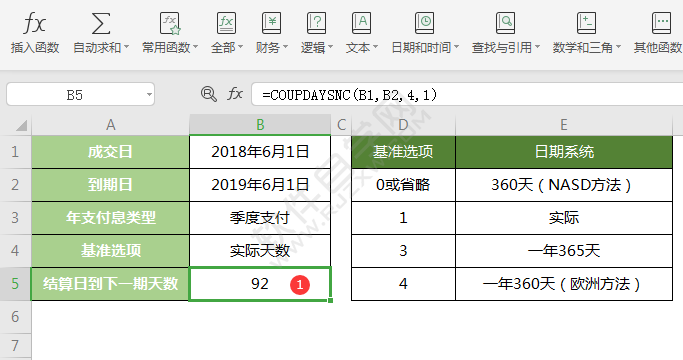Image resolution: width=683 pixels, height=360 pixels.
Task: Click cell E3 with 实际
Action: click(x=564, y=217)
